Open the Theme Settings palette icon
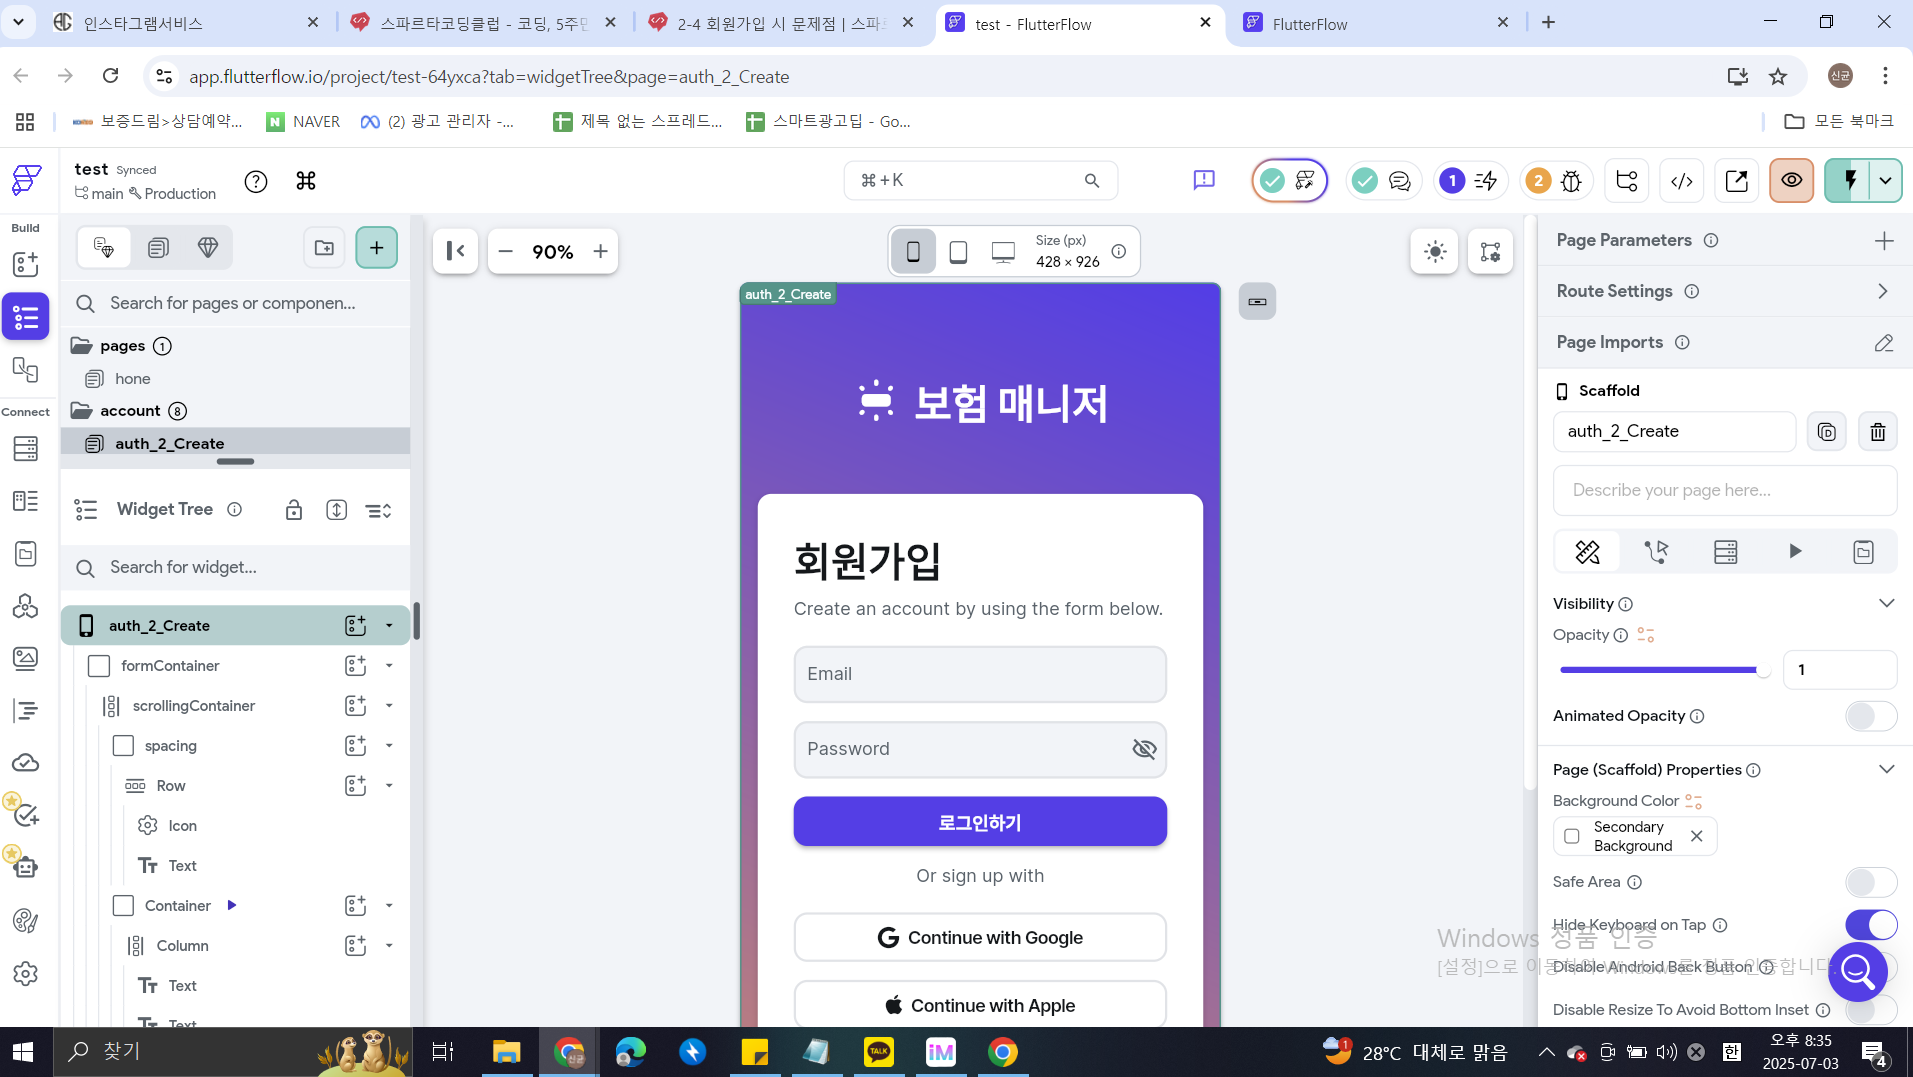Viewport: 1913px width, 1077px height. 25,921
